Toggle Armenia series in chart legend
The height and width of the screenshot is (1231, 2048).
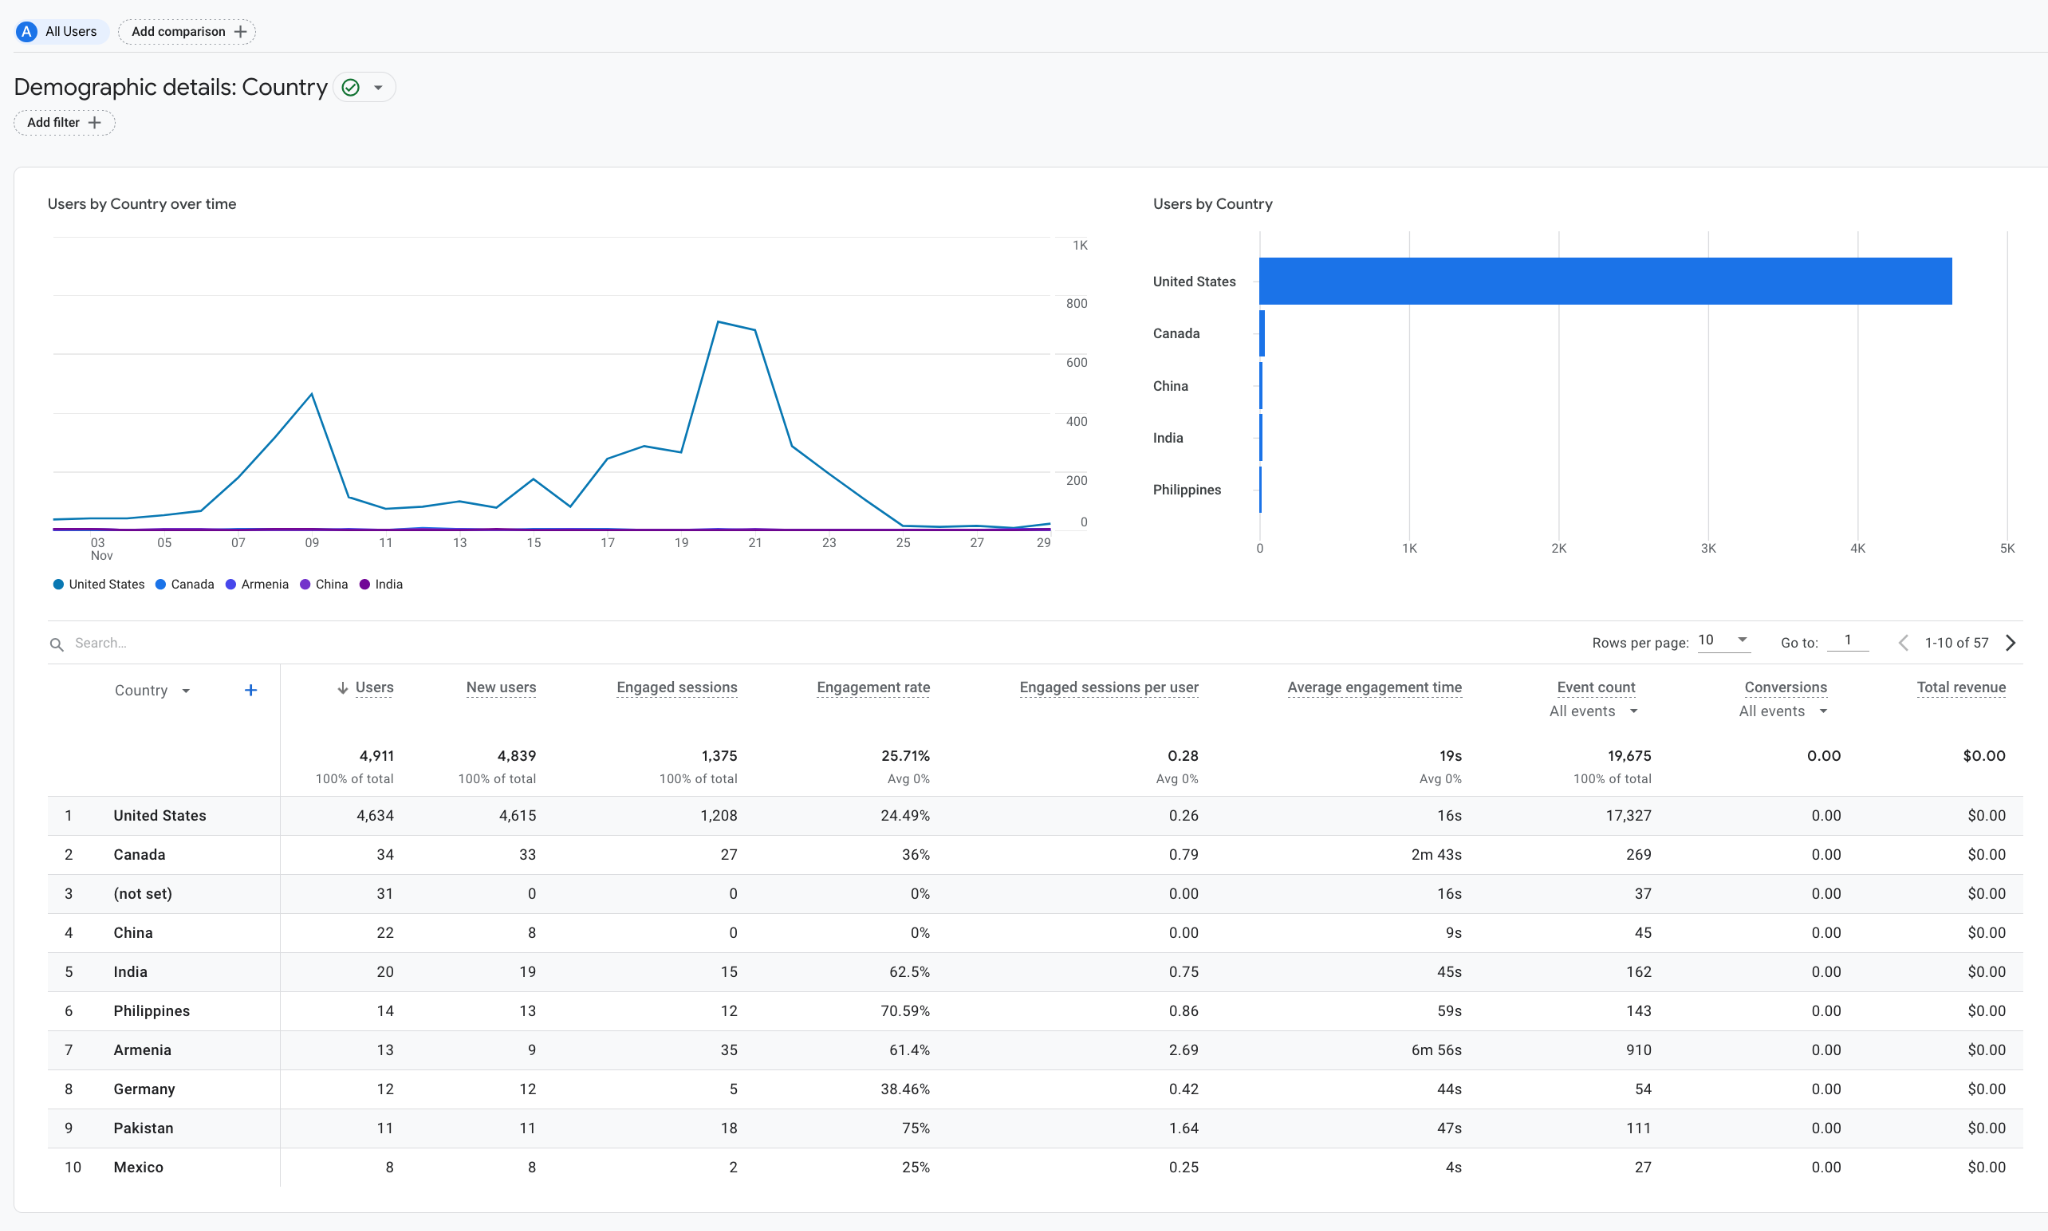[257, 585]
